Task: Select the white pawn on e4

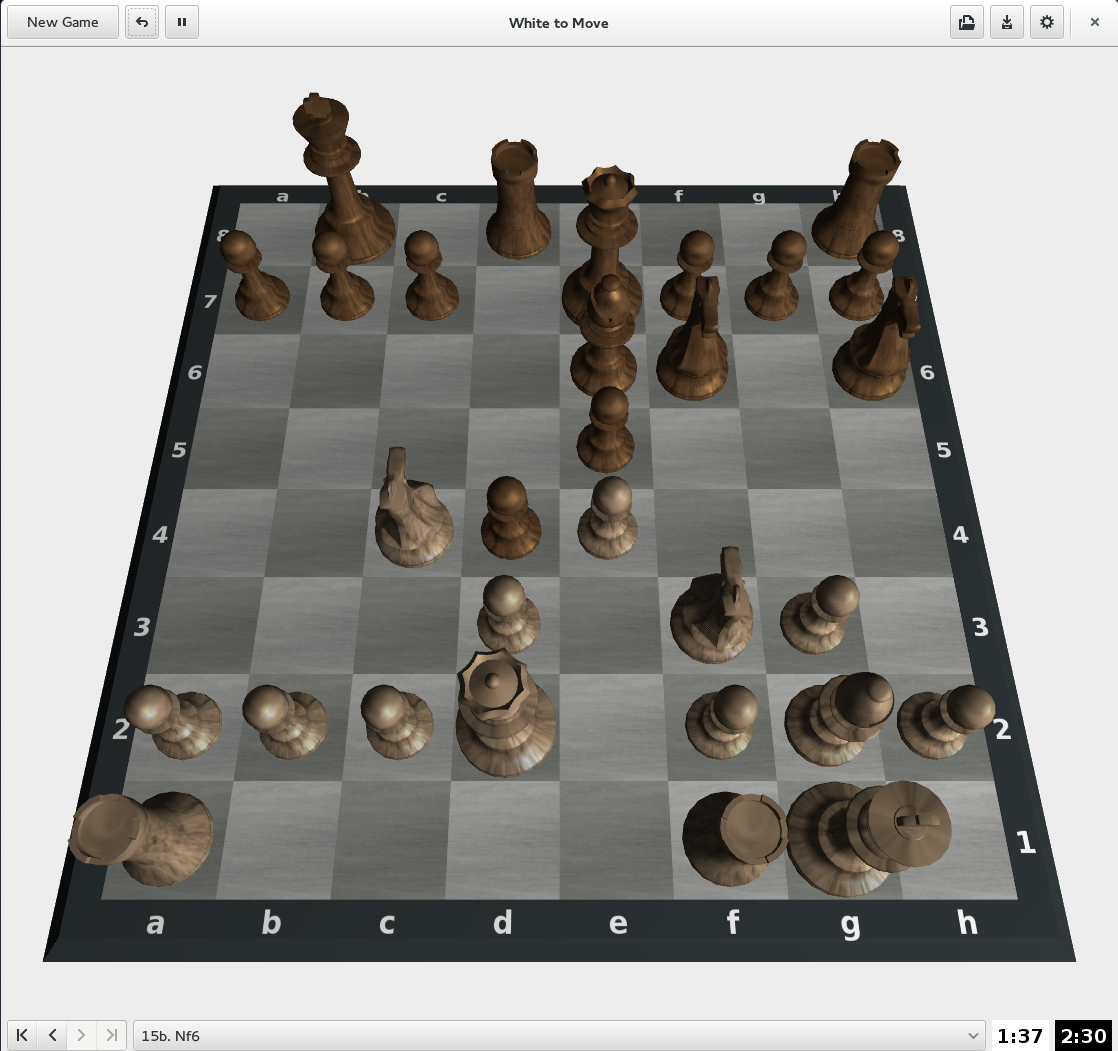Action: 608,522
